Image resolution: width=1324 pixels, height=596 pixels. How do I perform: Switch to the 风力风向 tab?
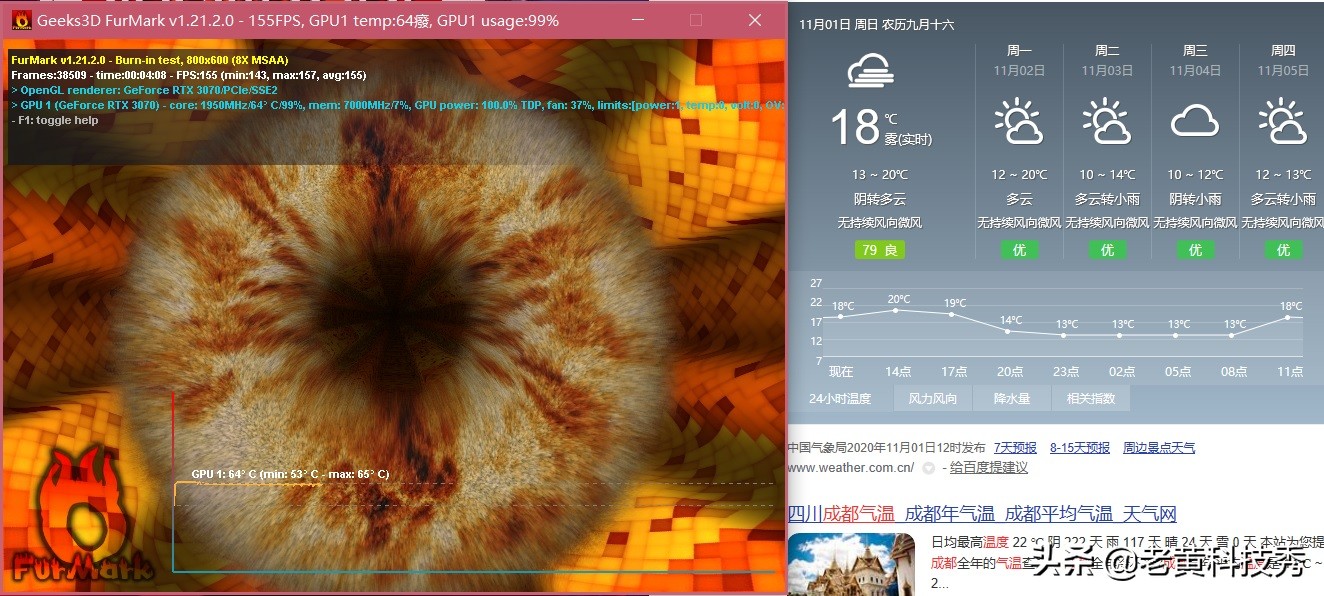pos(932,397)
